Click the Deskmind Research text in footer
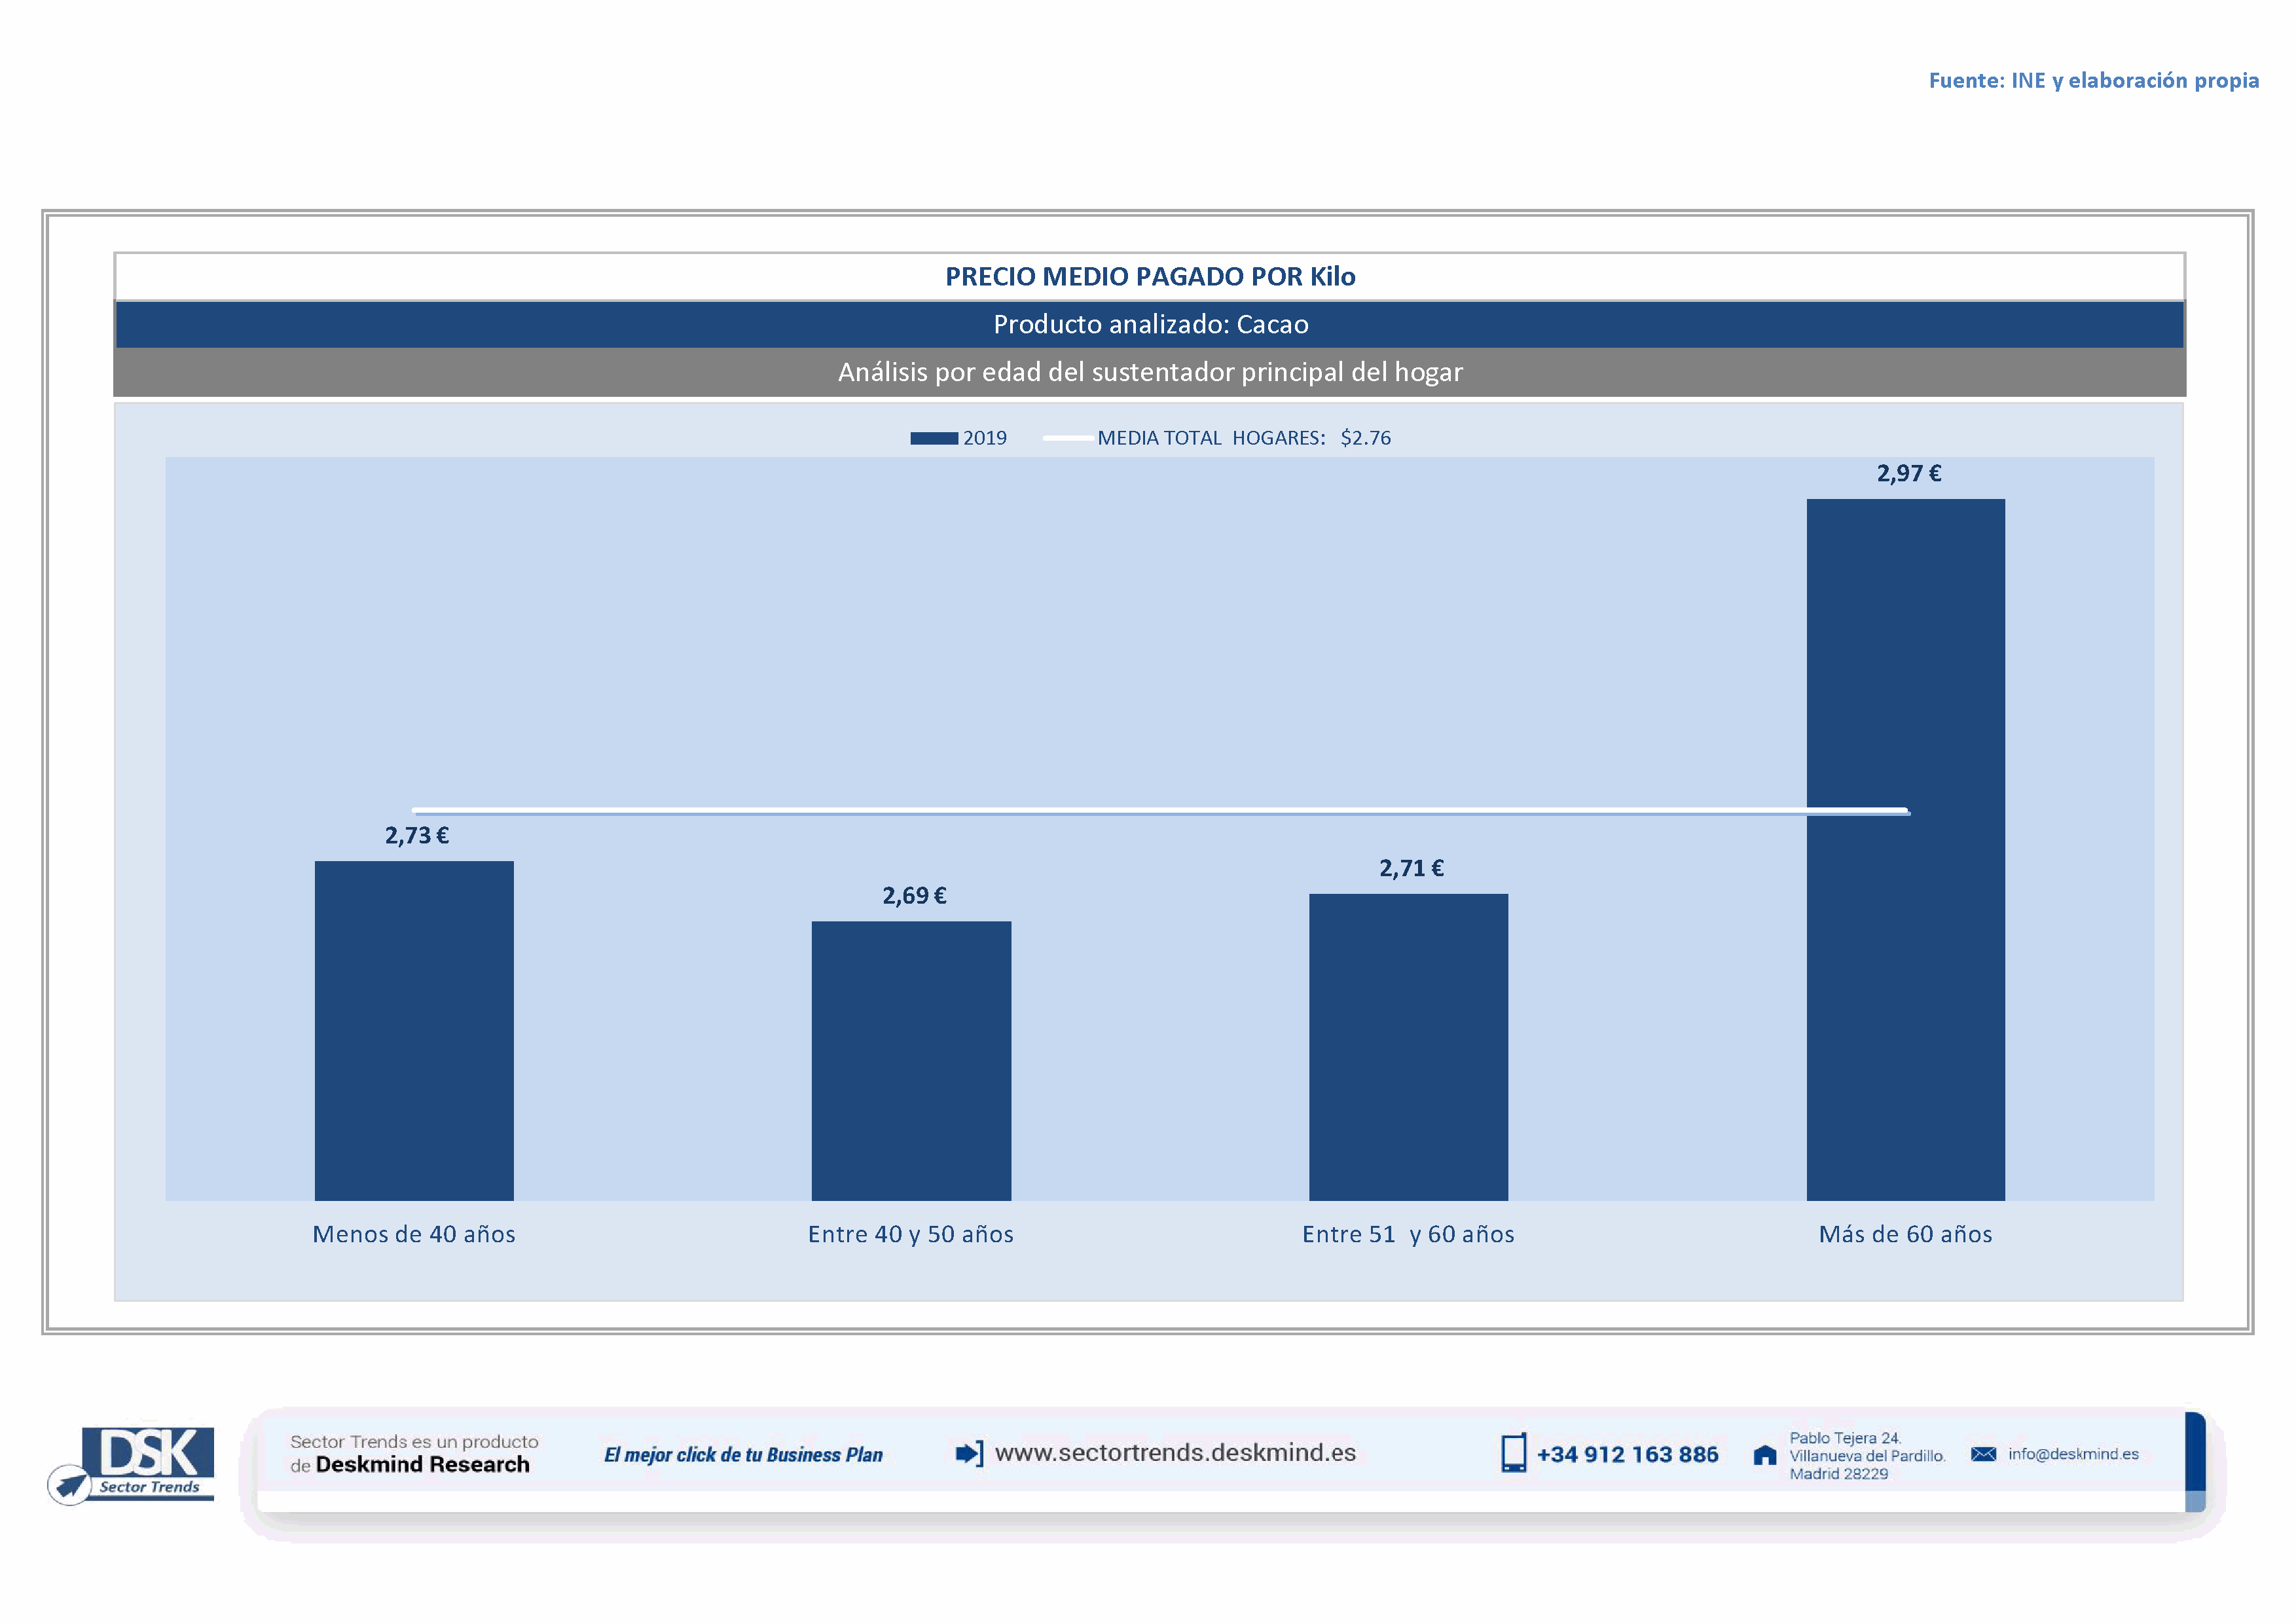This screenshot has height=1624, width=2296. 422,1465
